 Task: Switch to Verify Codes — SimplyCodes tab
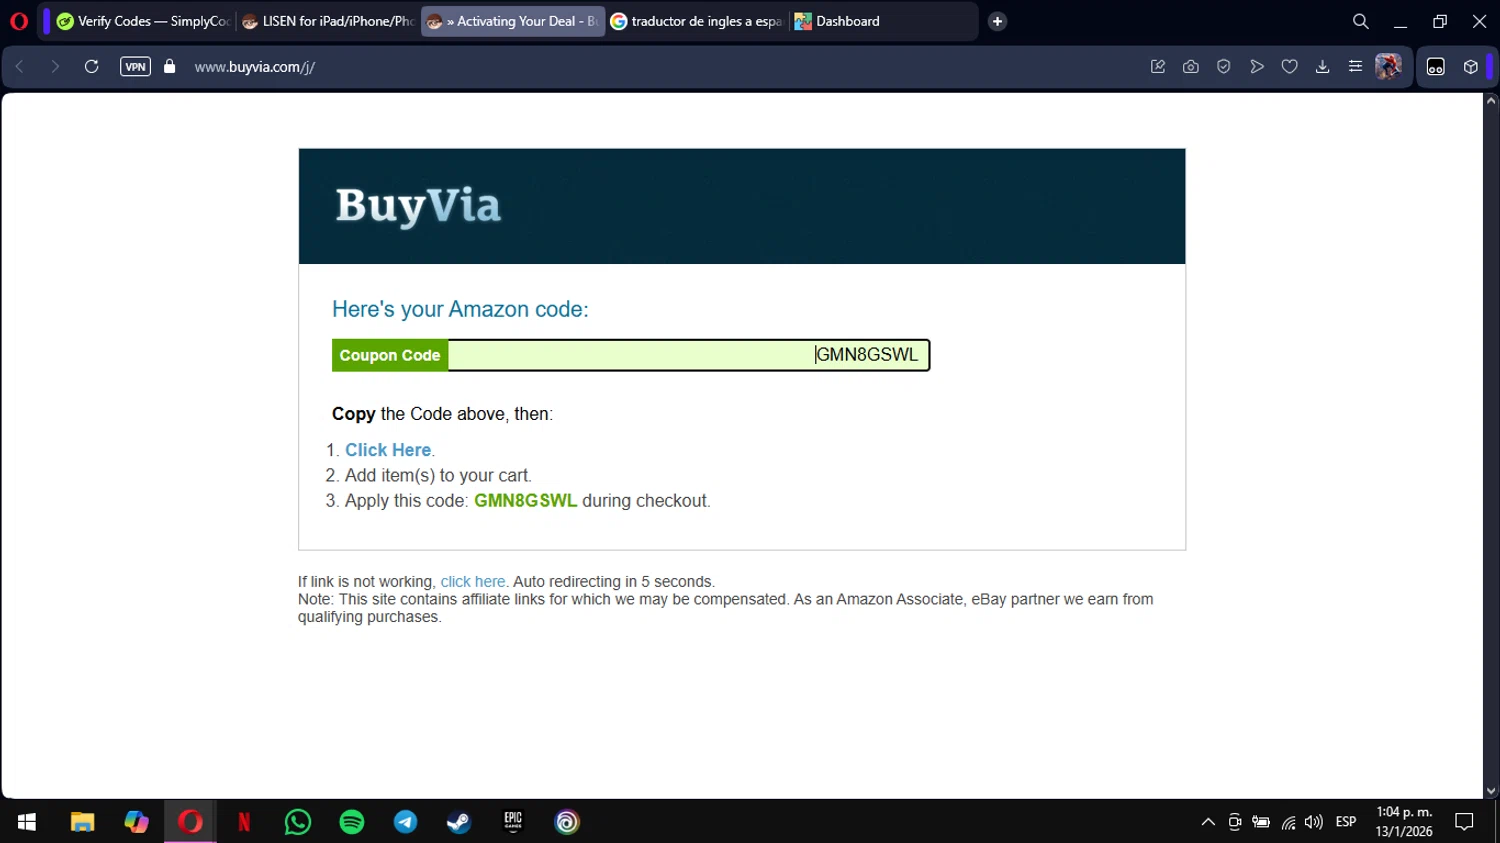[143, 21]
